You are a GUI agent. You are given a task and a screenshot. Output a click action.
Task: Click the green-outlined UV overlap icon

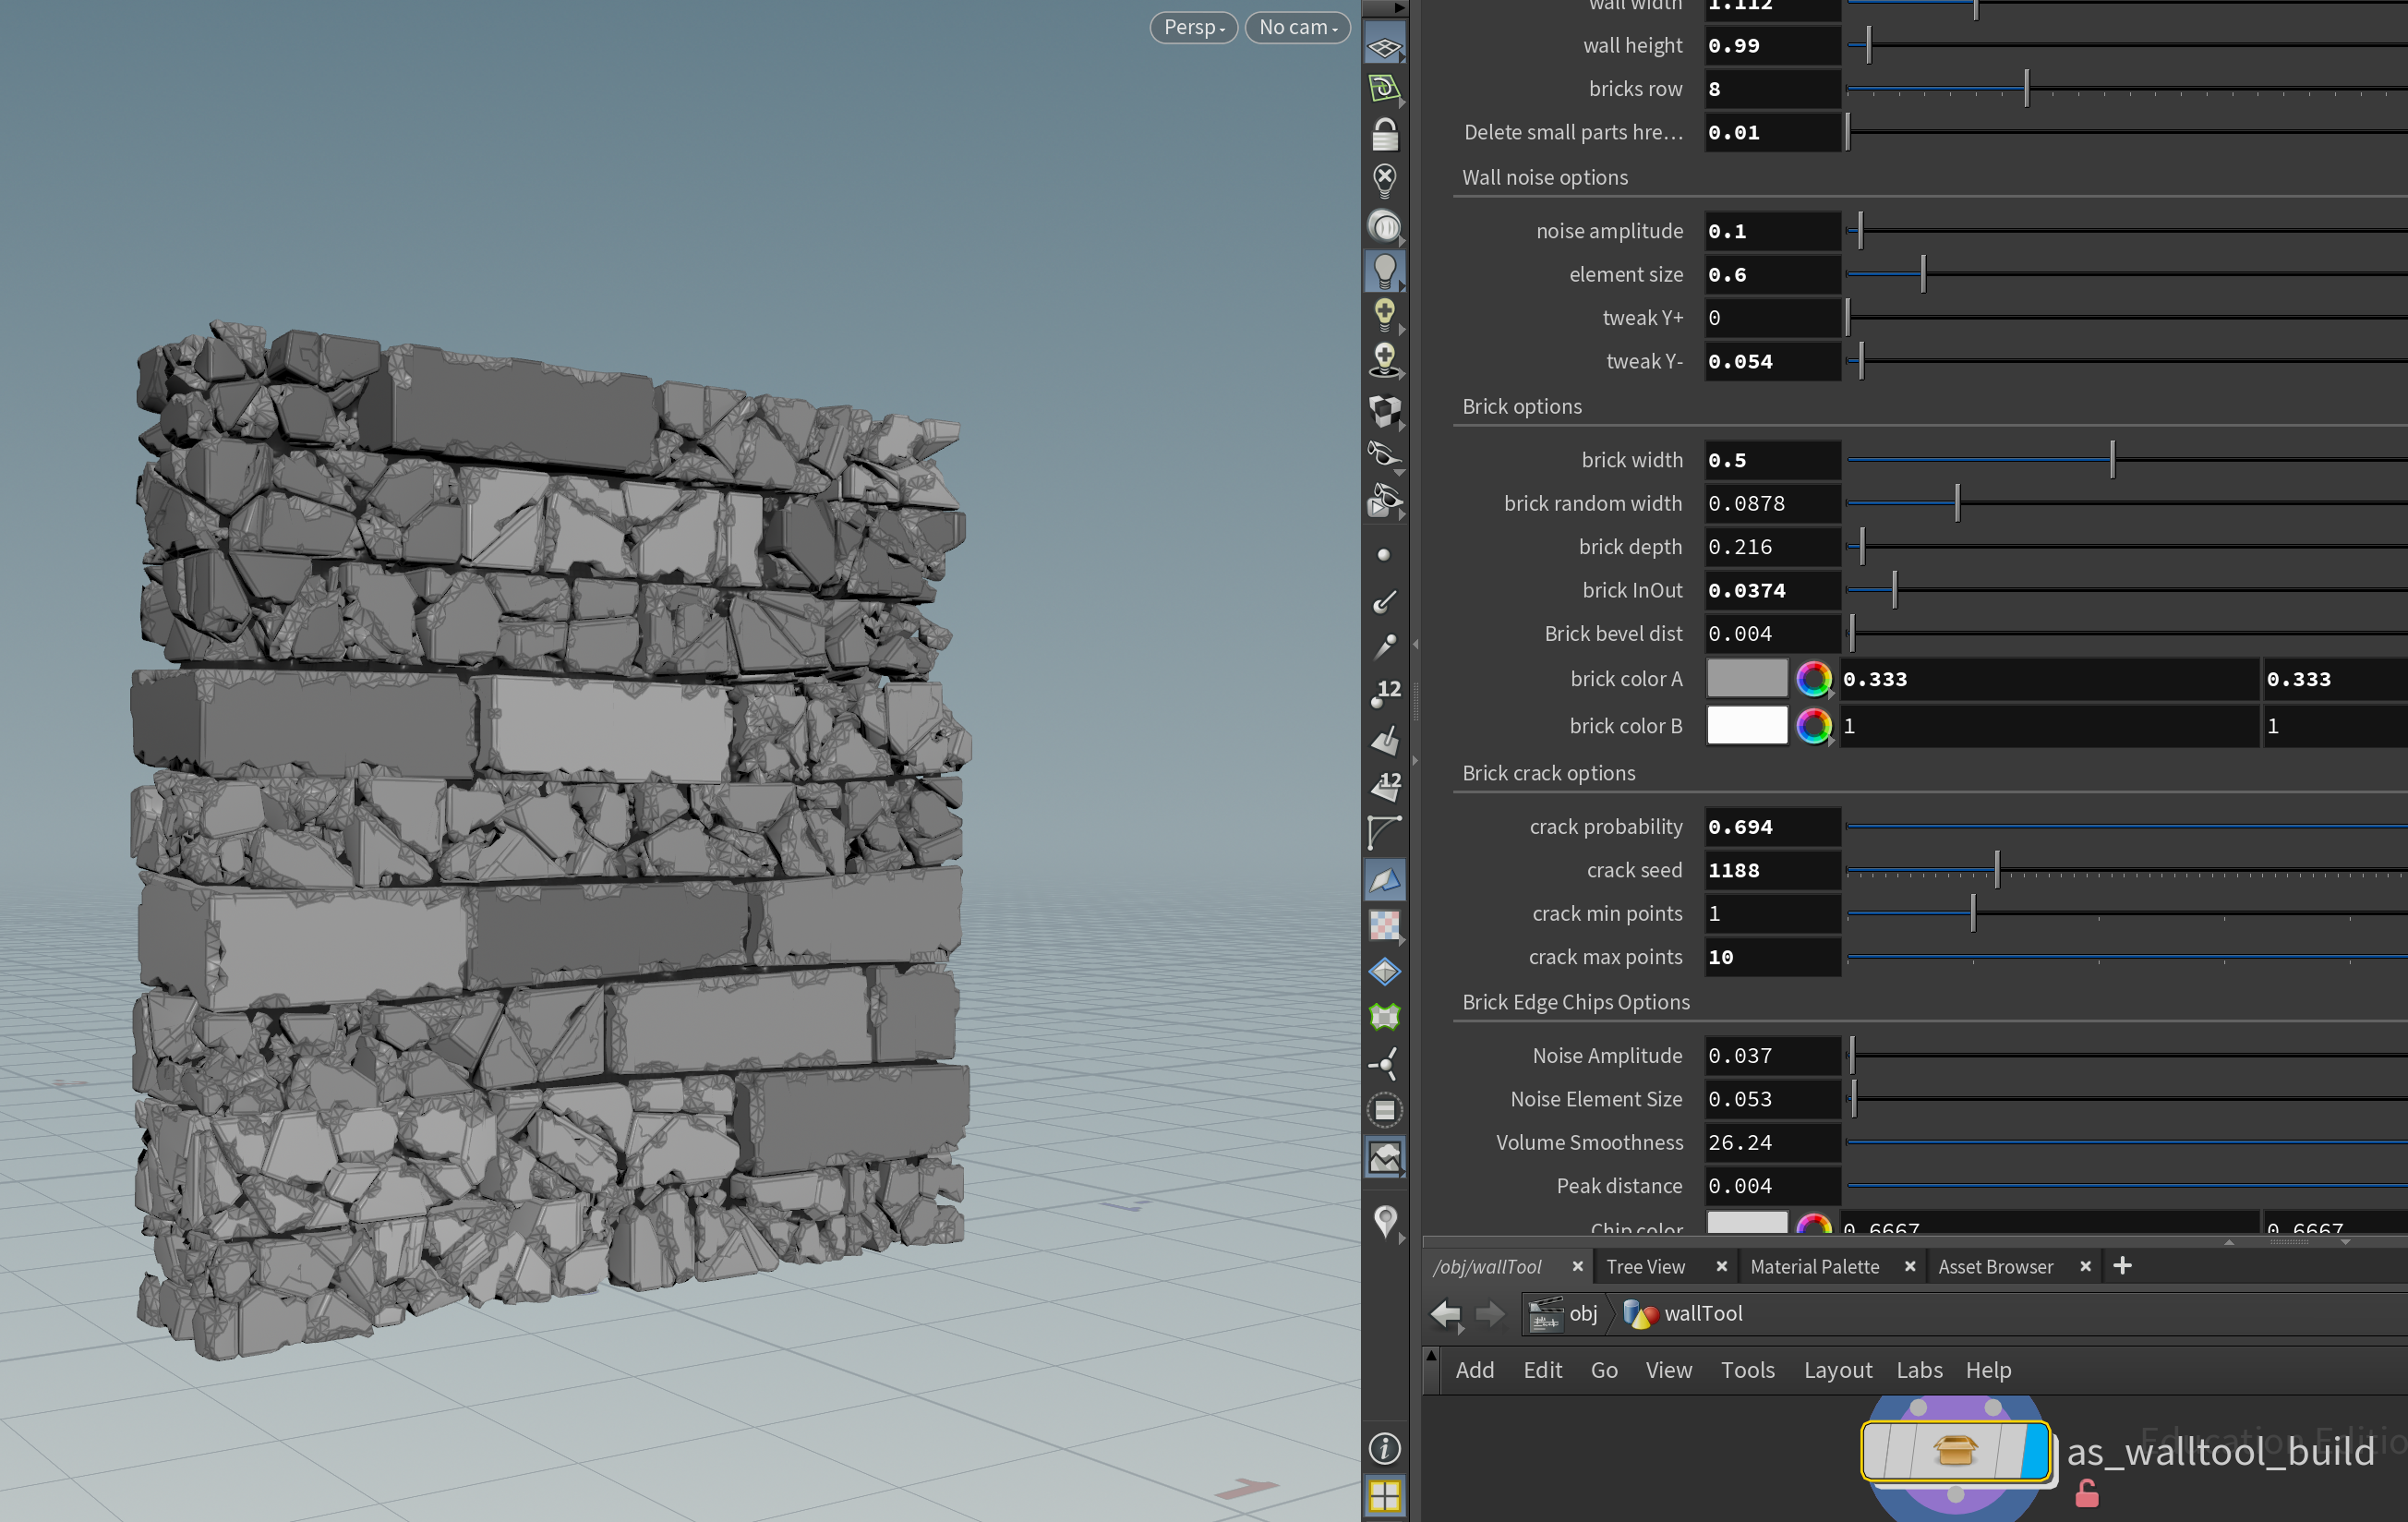pos(1384,1017)
